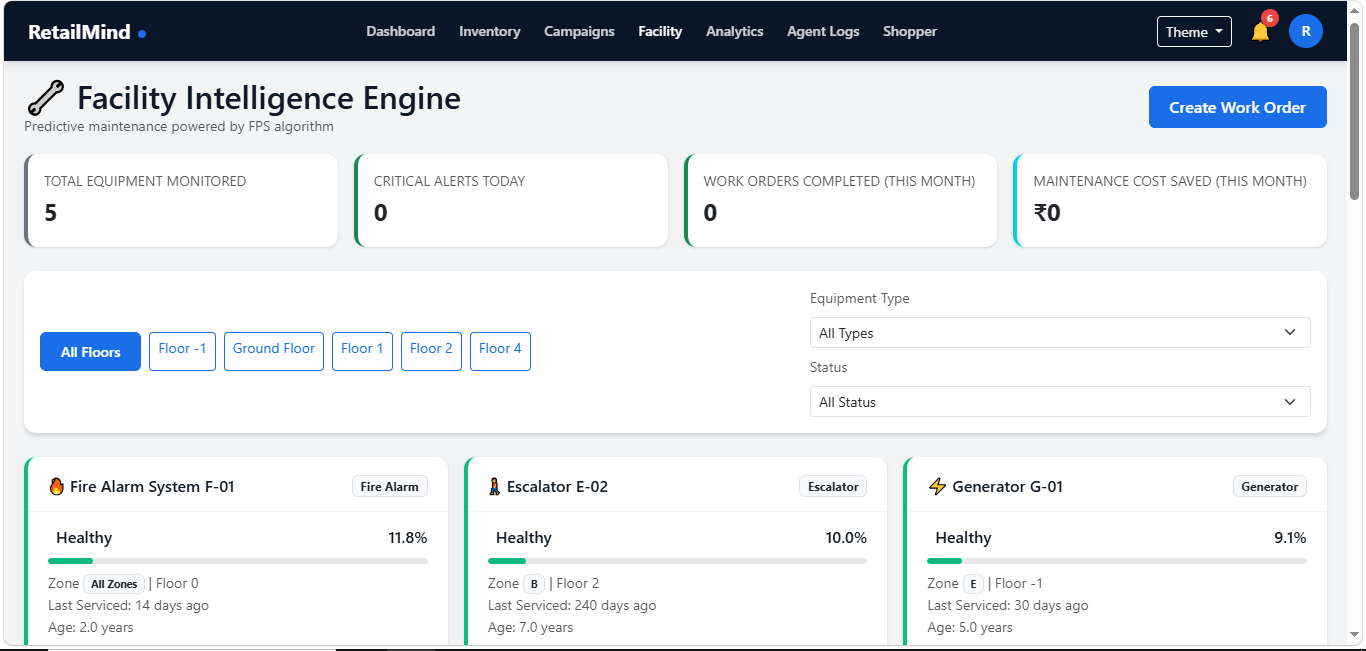Switch to the Agent Logs tab

pyautogui.click(x=823, y=32)
